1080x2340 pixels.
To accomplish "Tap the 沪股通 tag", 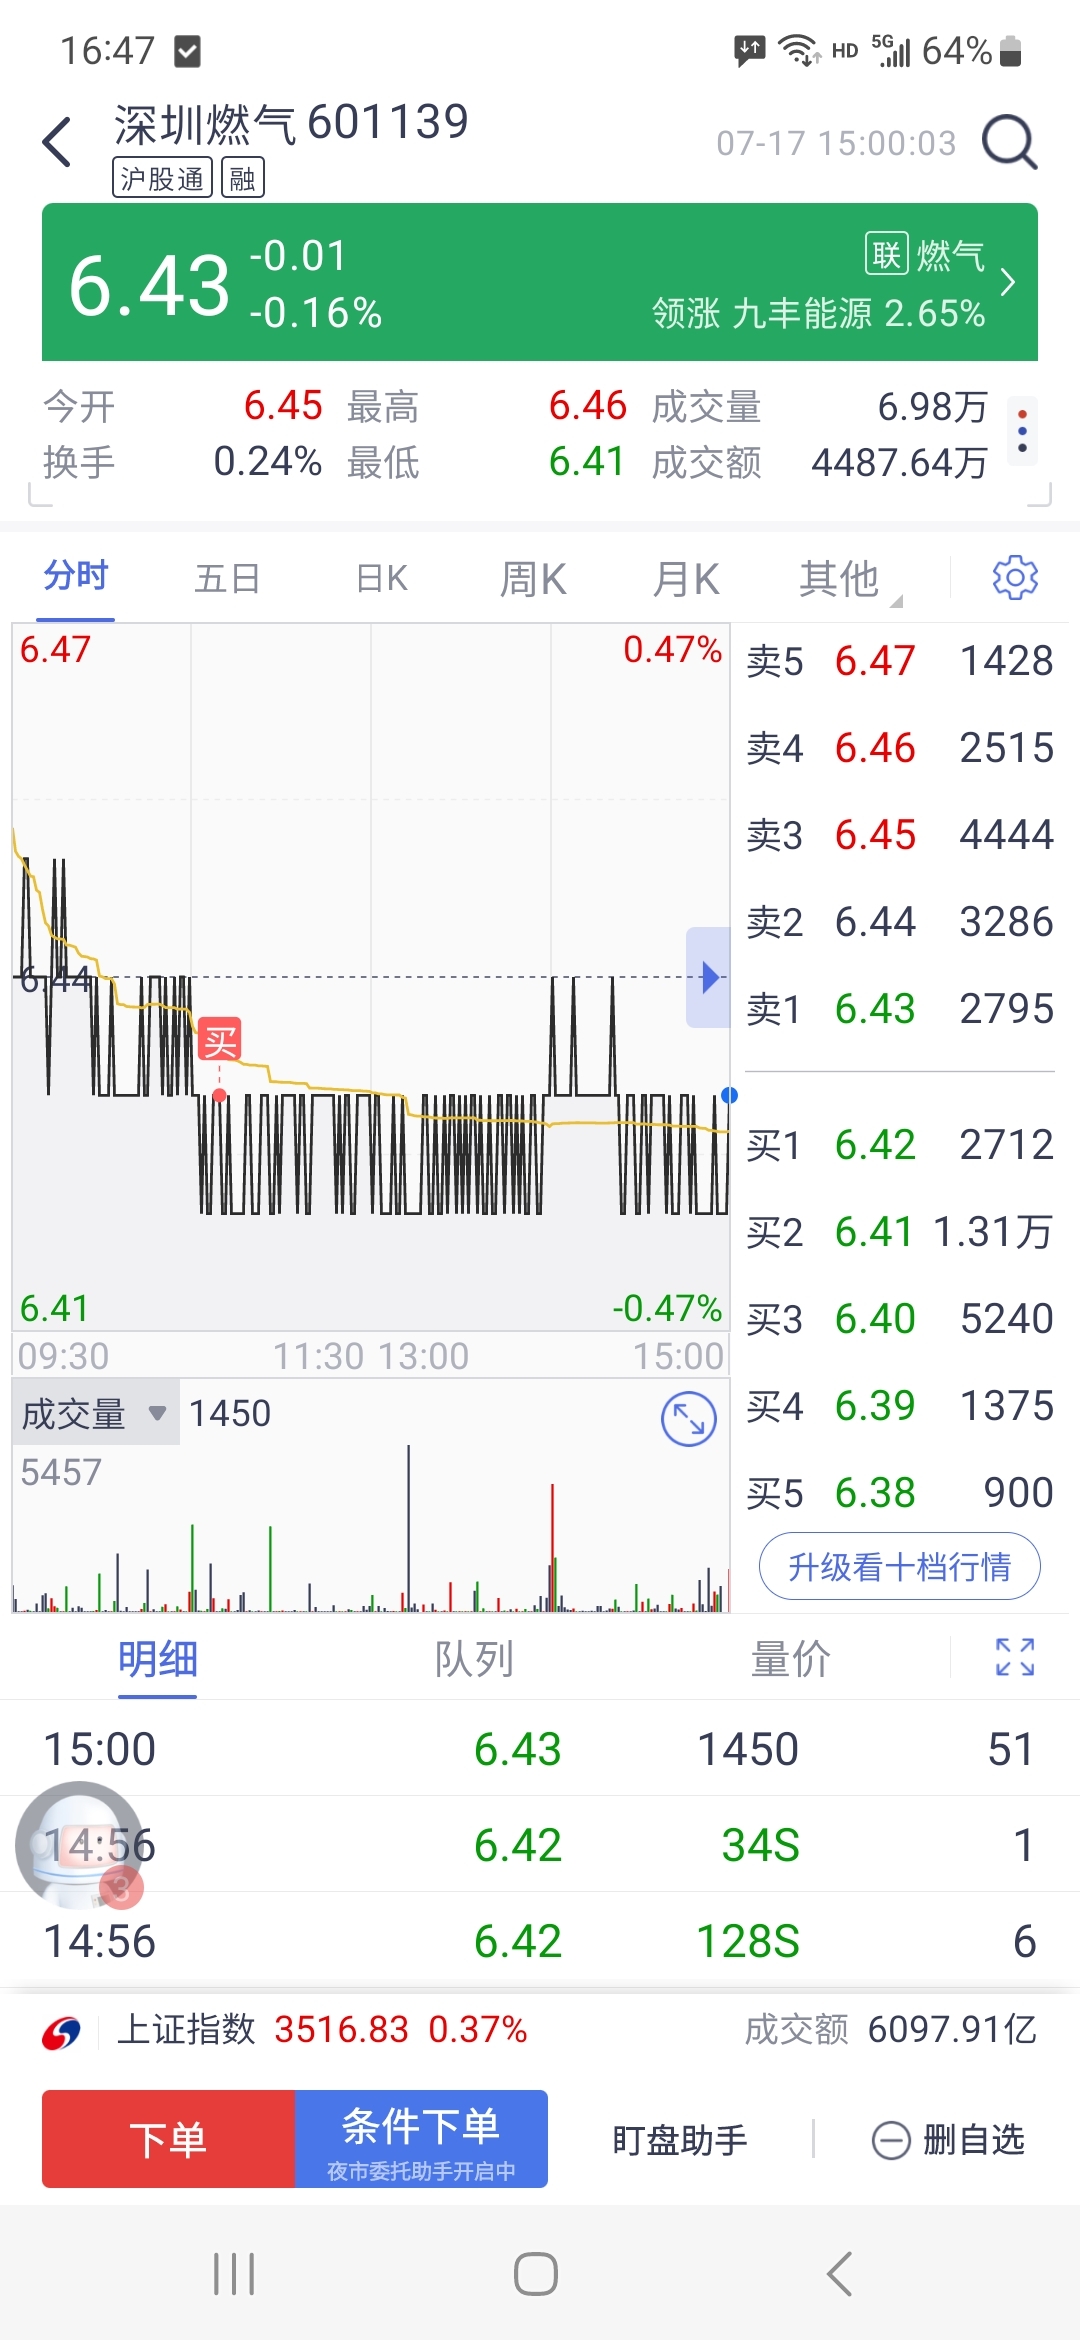I will [162, 178].
